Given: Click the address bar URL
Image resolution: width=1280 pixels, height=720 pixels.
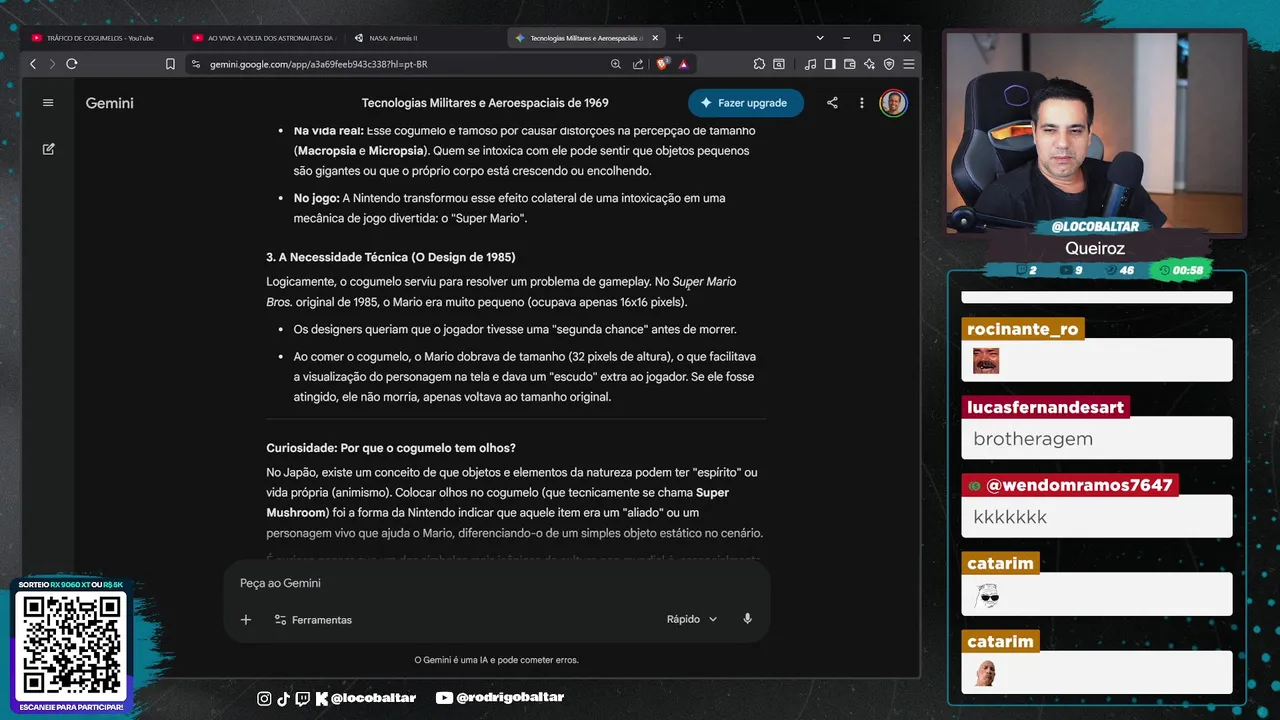Looking at the screenshot, I should tap(319, 64).
